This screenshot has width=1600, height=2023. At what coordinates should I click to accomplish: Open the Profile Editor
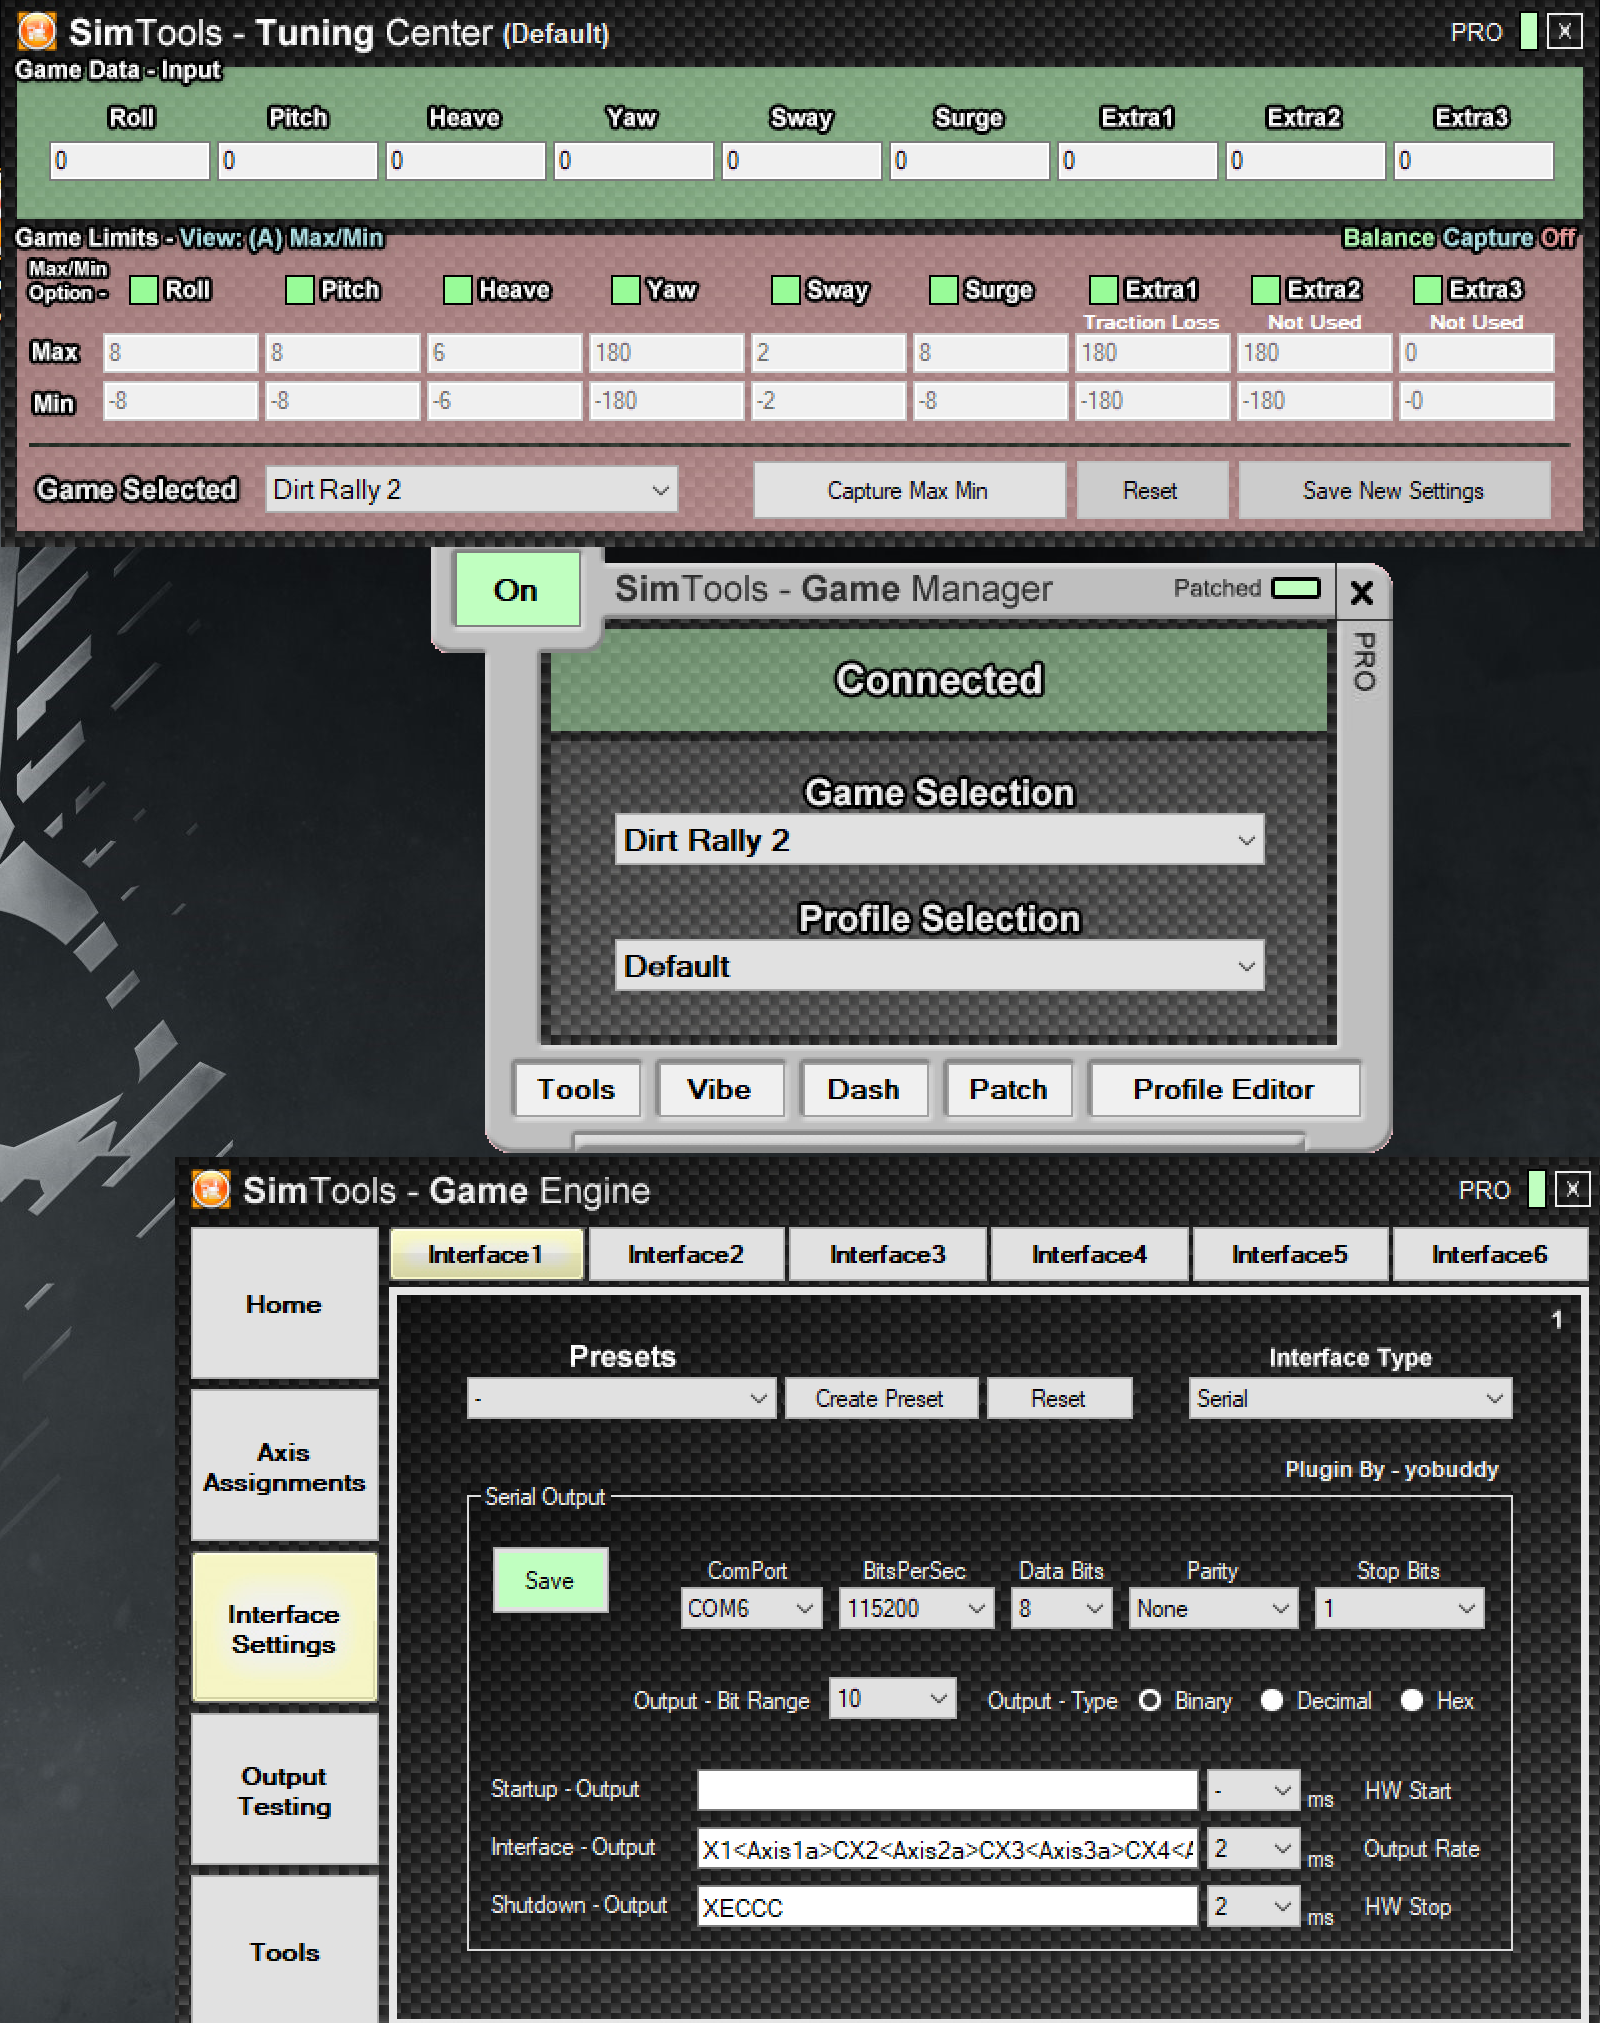click(1224, 1089)
